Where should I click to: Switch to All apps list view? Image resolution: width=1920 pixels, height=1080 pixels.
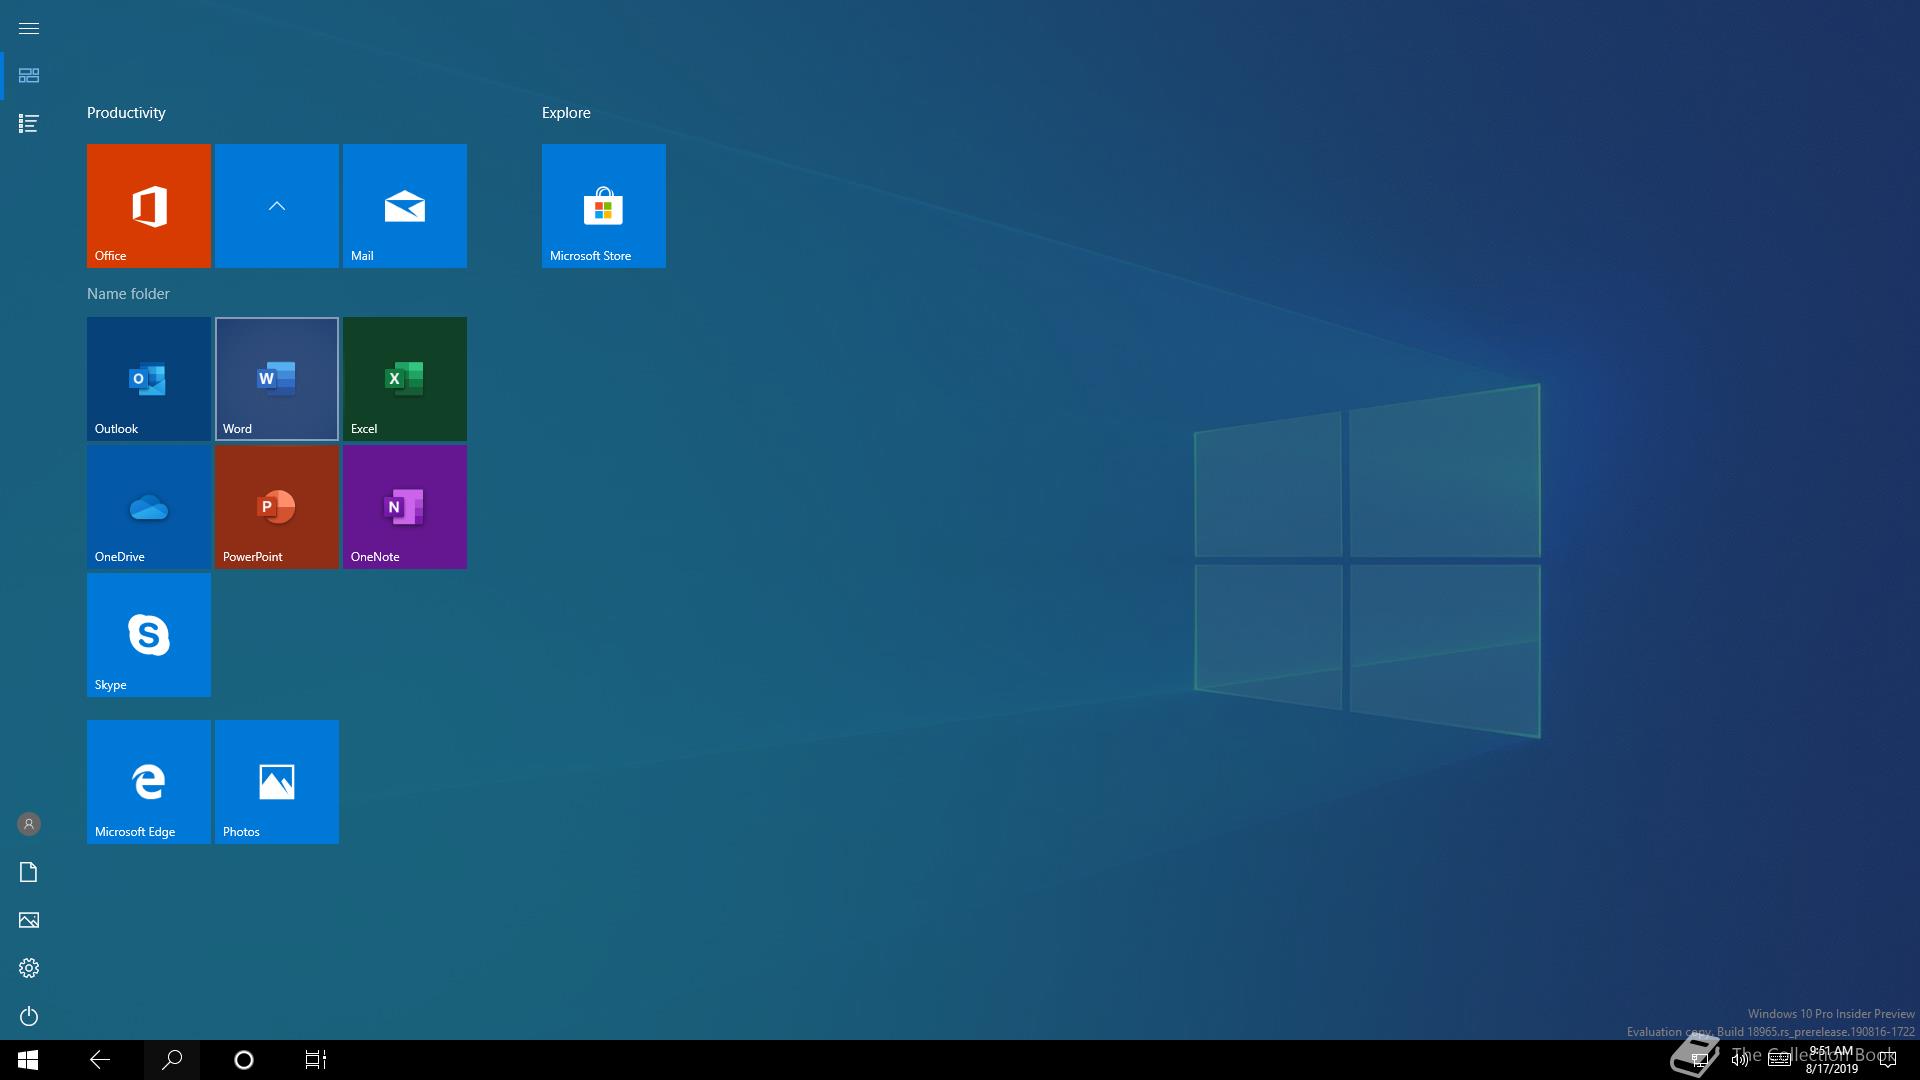click(29, 124)
